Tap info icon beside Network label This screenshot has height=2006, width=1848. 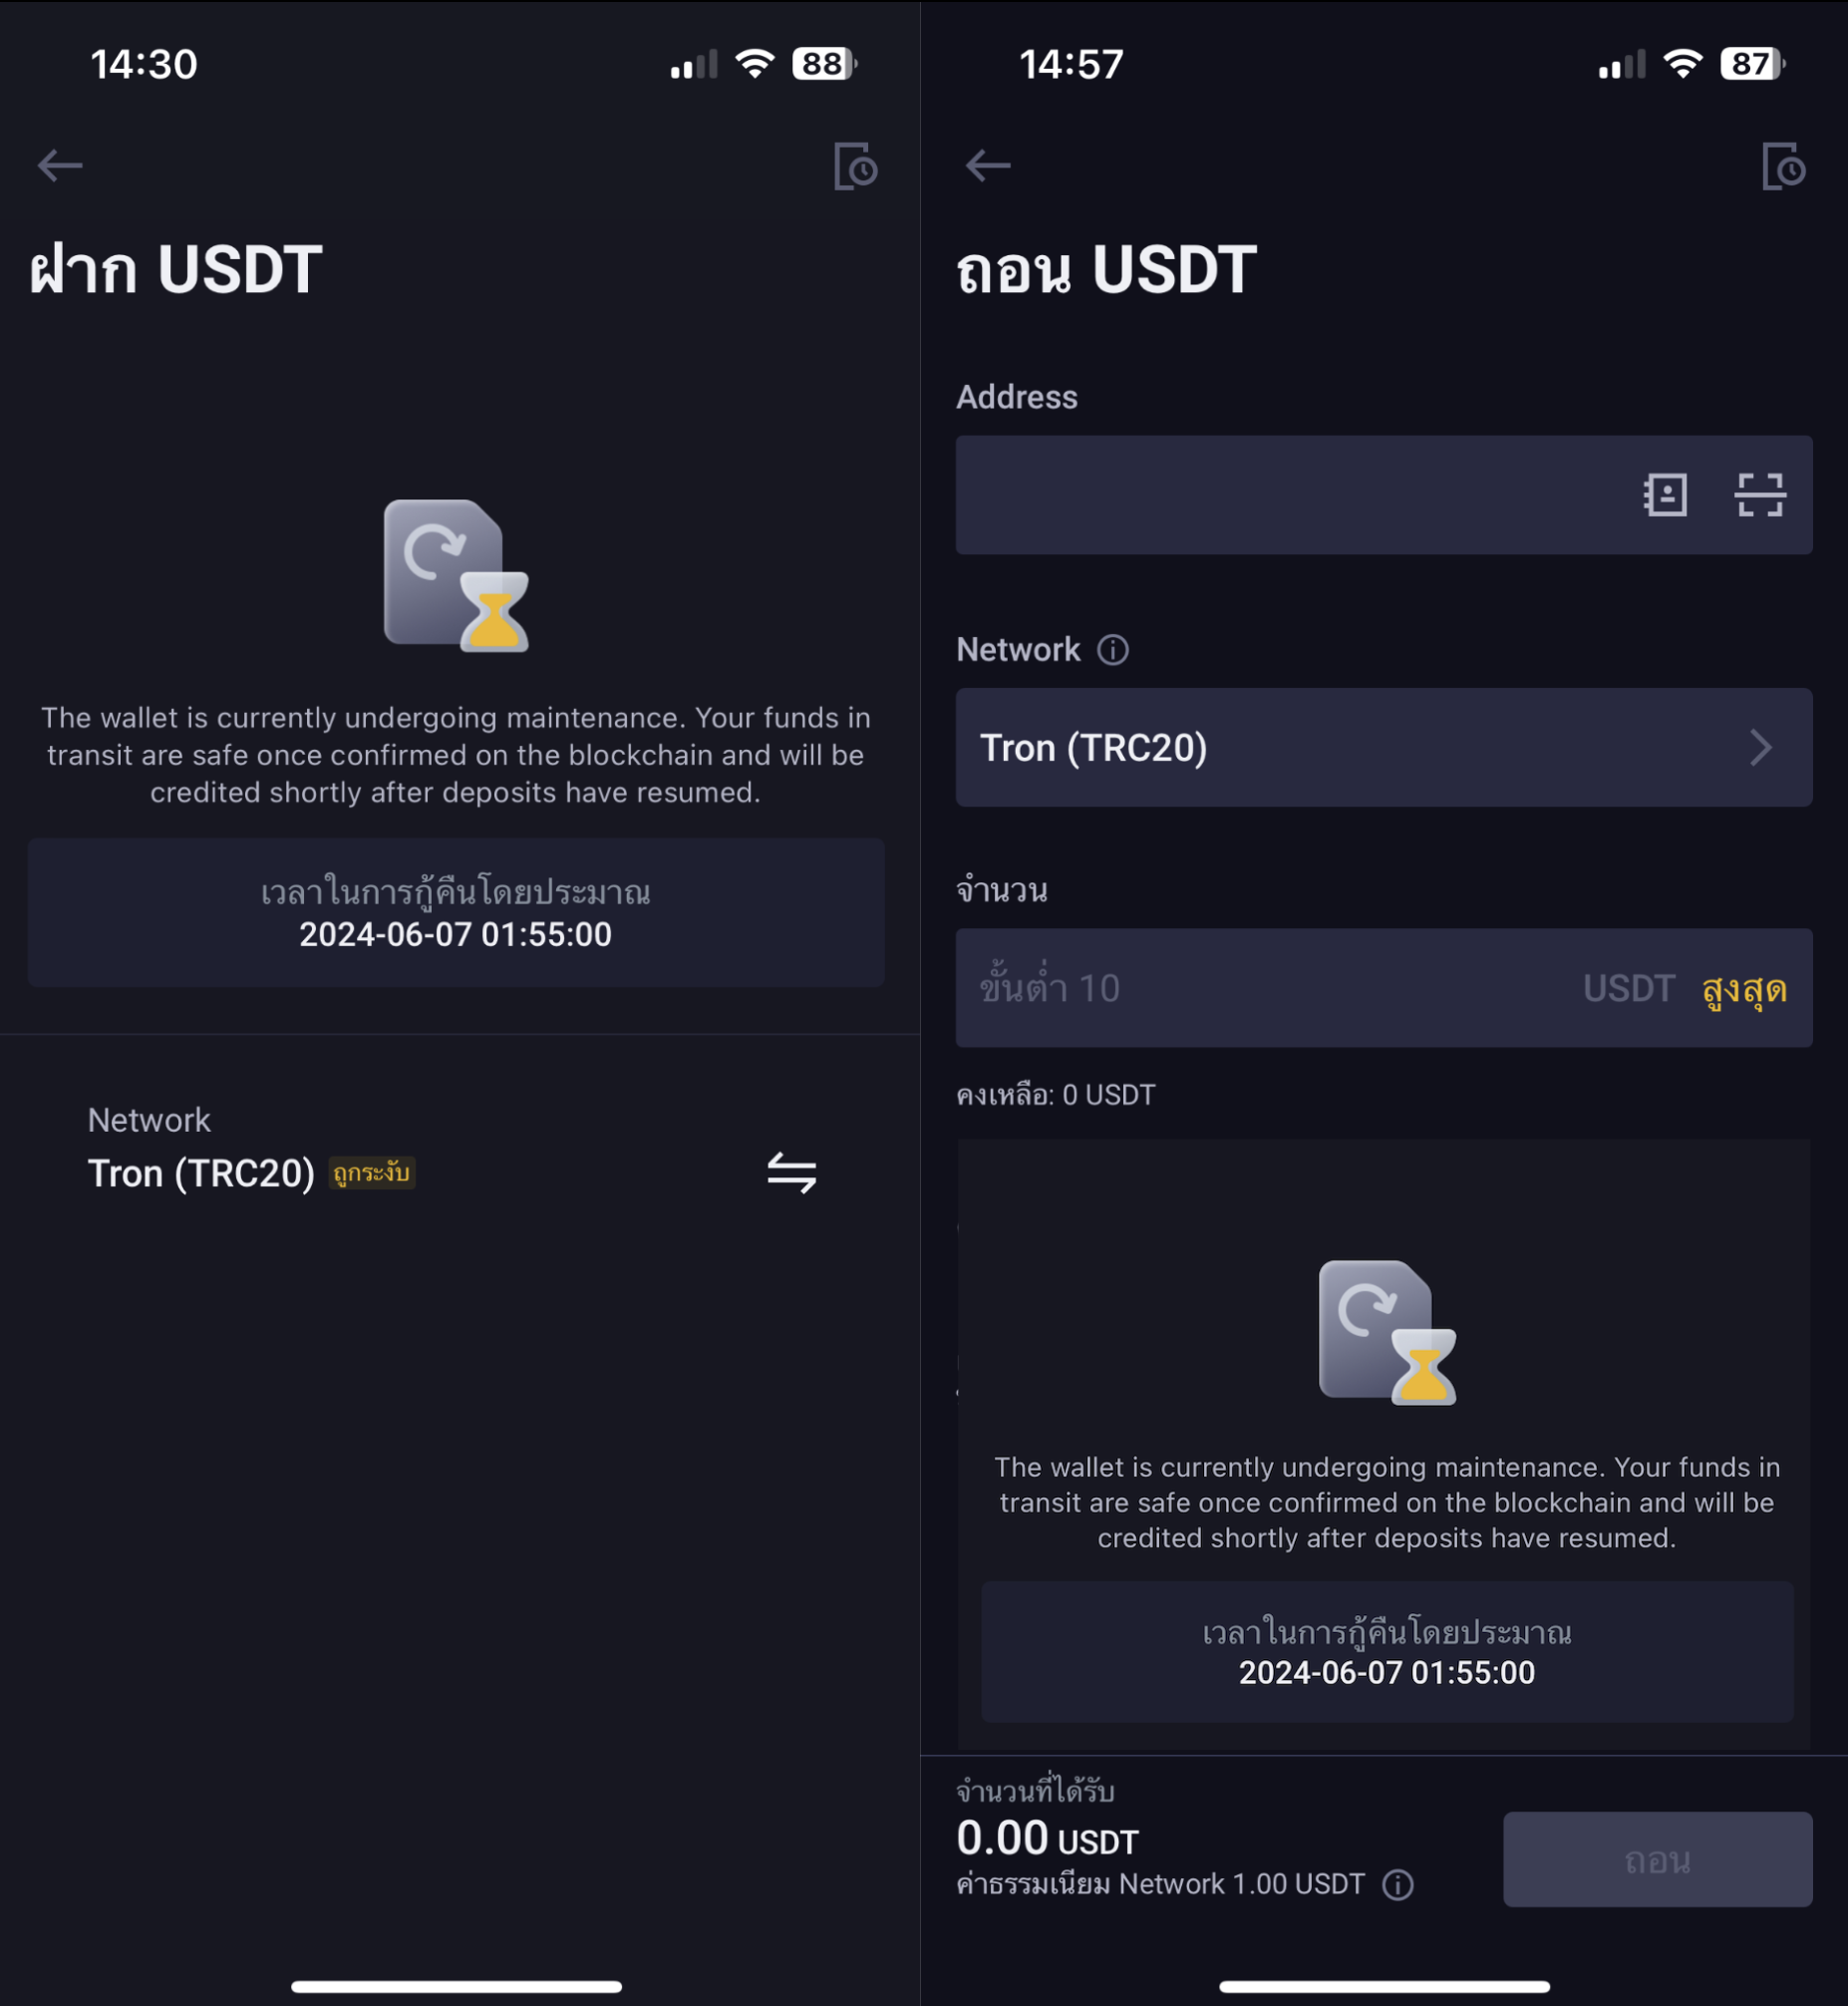[1113, 650]
